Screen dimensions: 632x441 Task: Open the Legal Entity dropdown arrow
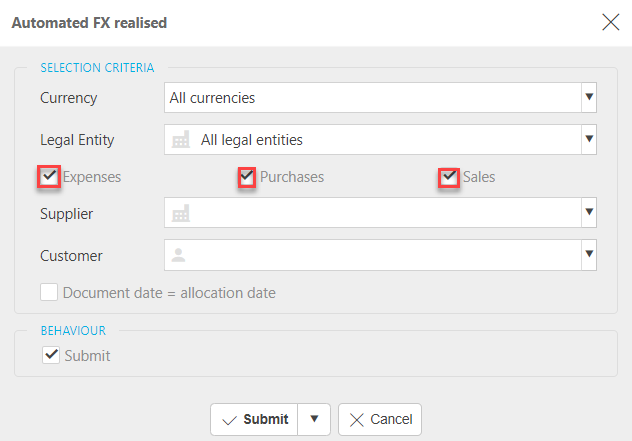pos(589,140)
